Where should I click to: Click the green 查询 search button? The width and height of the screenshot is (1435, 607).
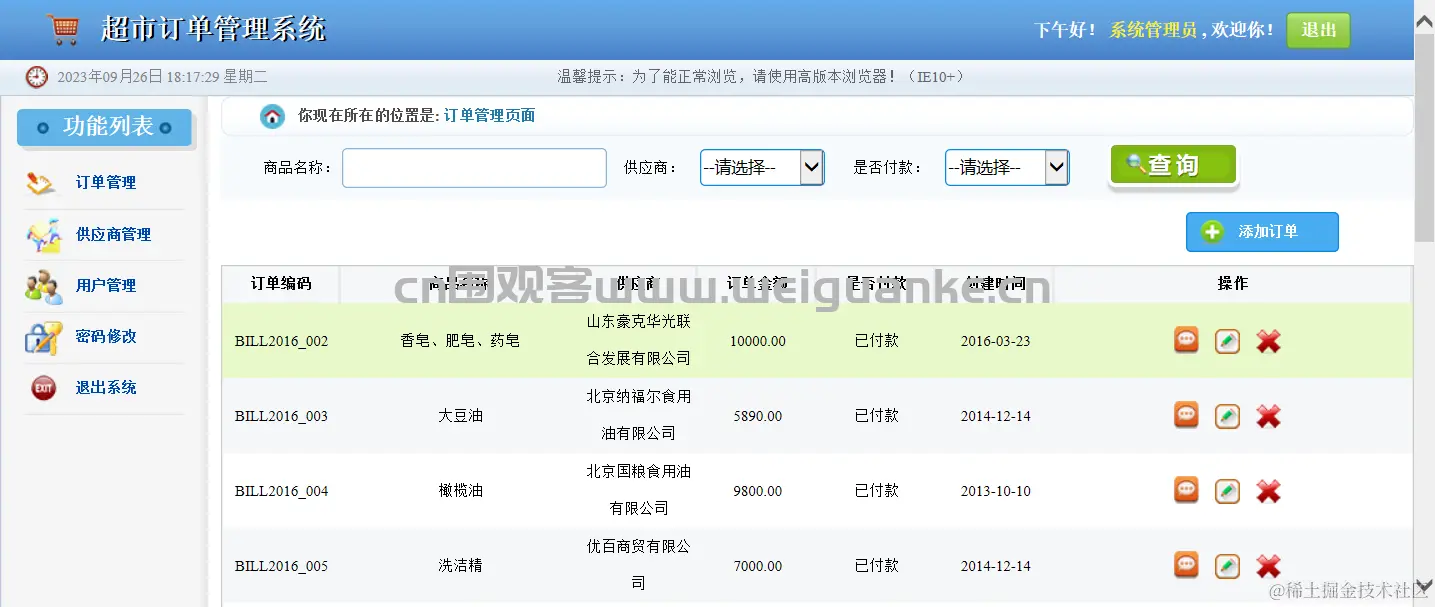[1173, 165]
